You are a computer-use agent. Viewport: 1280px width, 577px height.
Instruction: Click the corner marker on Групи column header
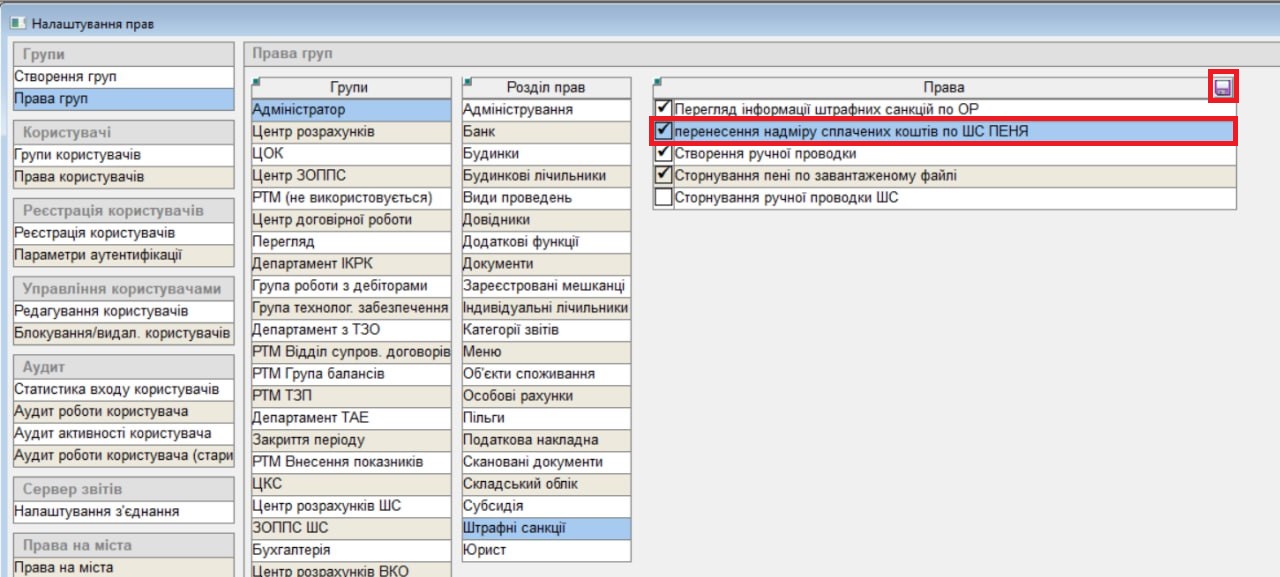(x=256, y=81)
